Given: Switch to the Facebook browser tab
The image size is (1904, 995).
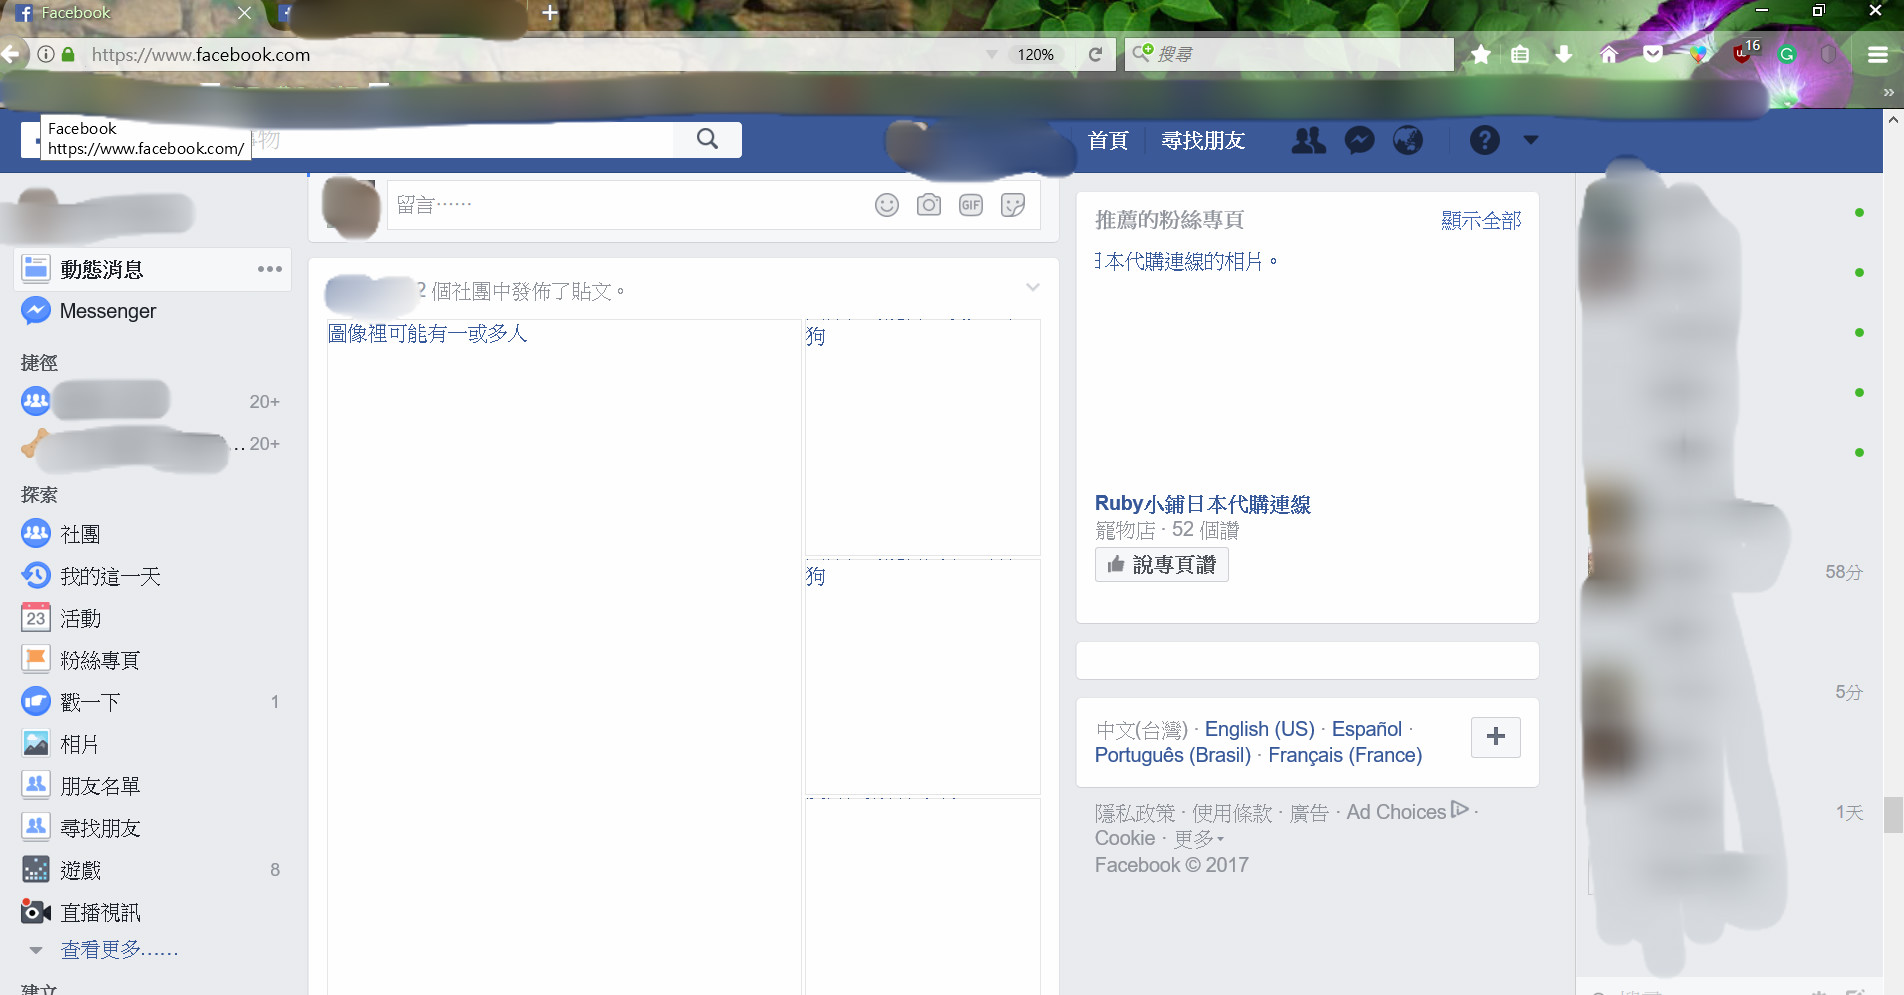Looking at the screenshot, I should [130, 14].
